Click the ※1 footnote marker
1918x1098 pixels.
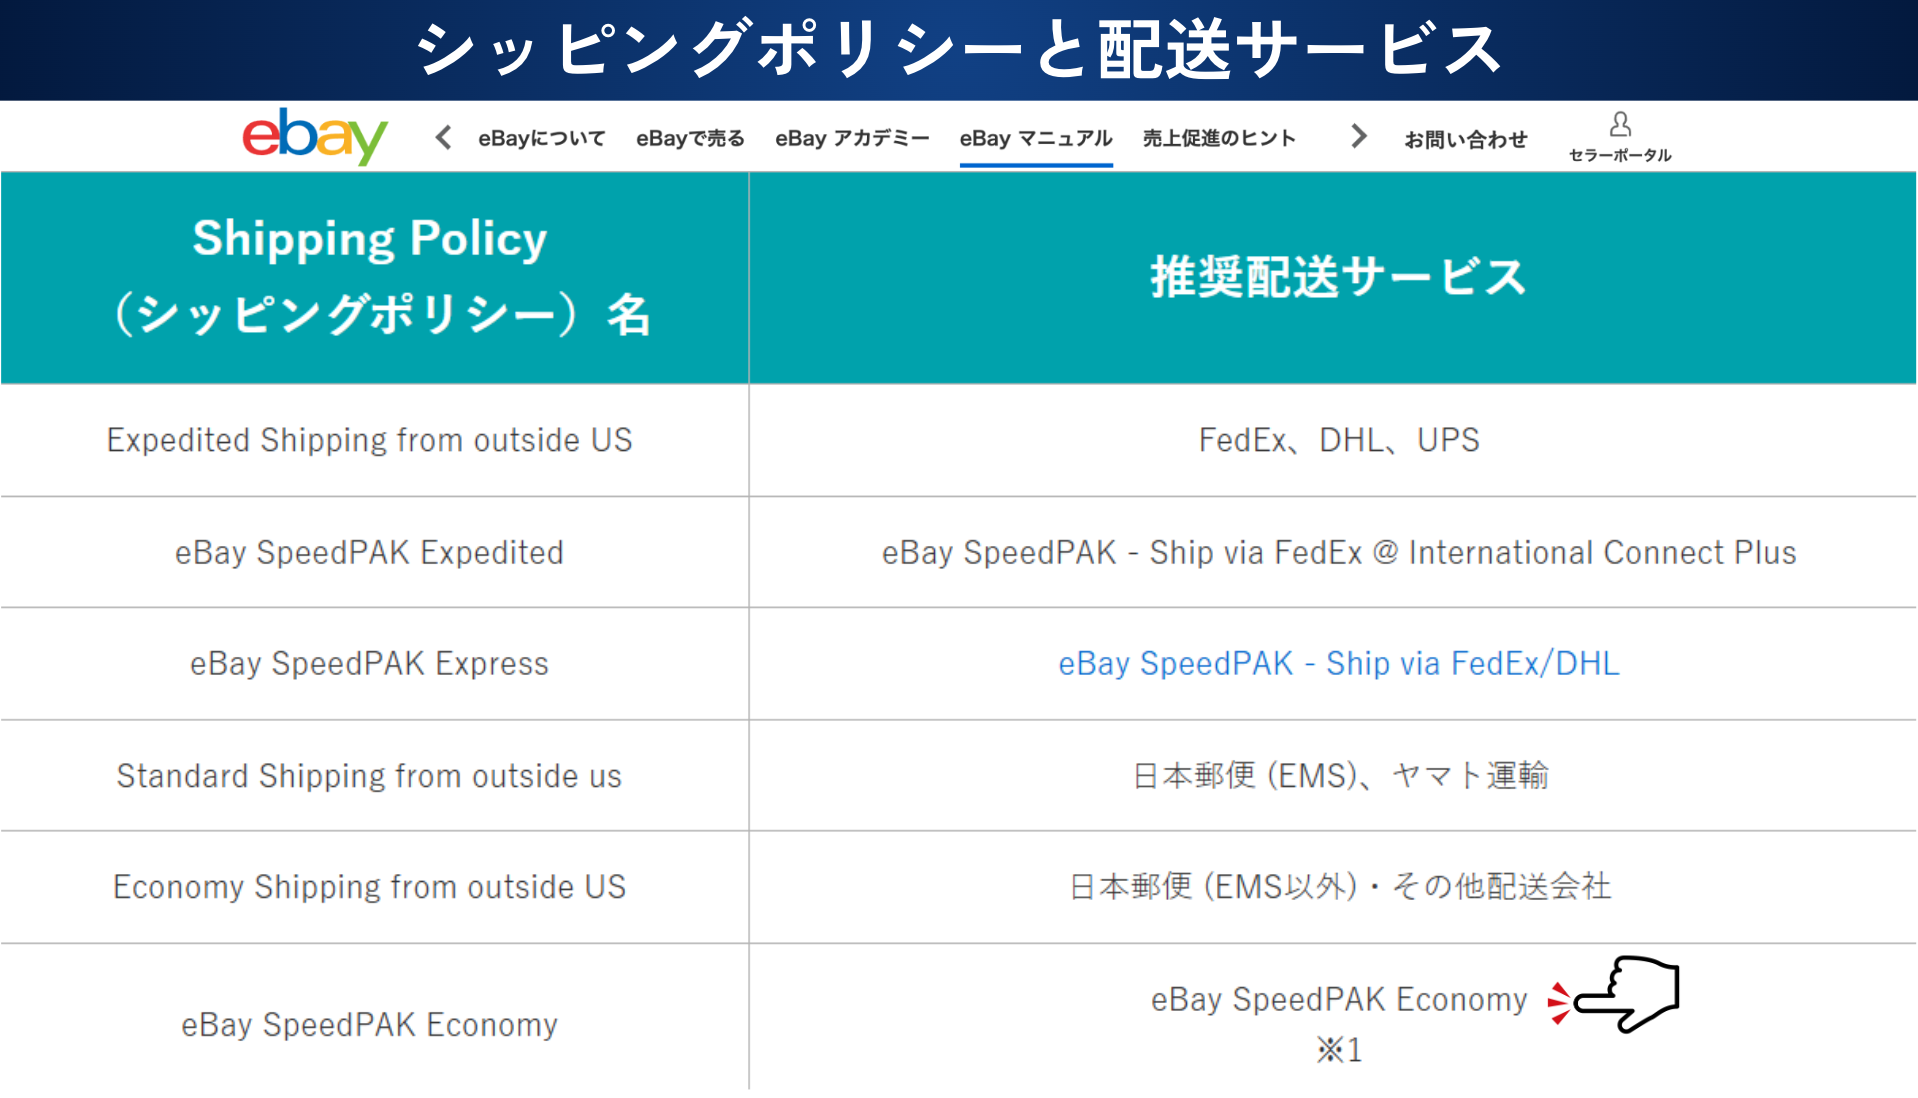[x=1338, y=1050]
